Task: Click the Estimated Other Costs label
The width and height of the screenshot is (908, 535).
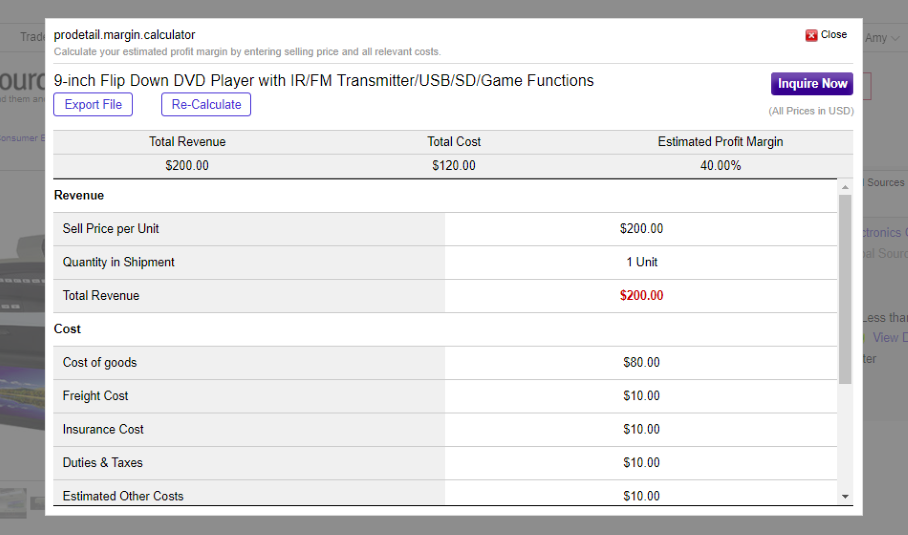Action: 123,496
